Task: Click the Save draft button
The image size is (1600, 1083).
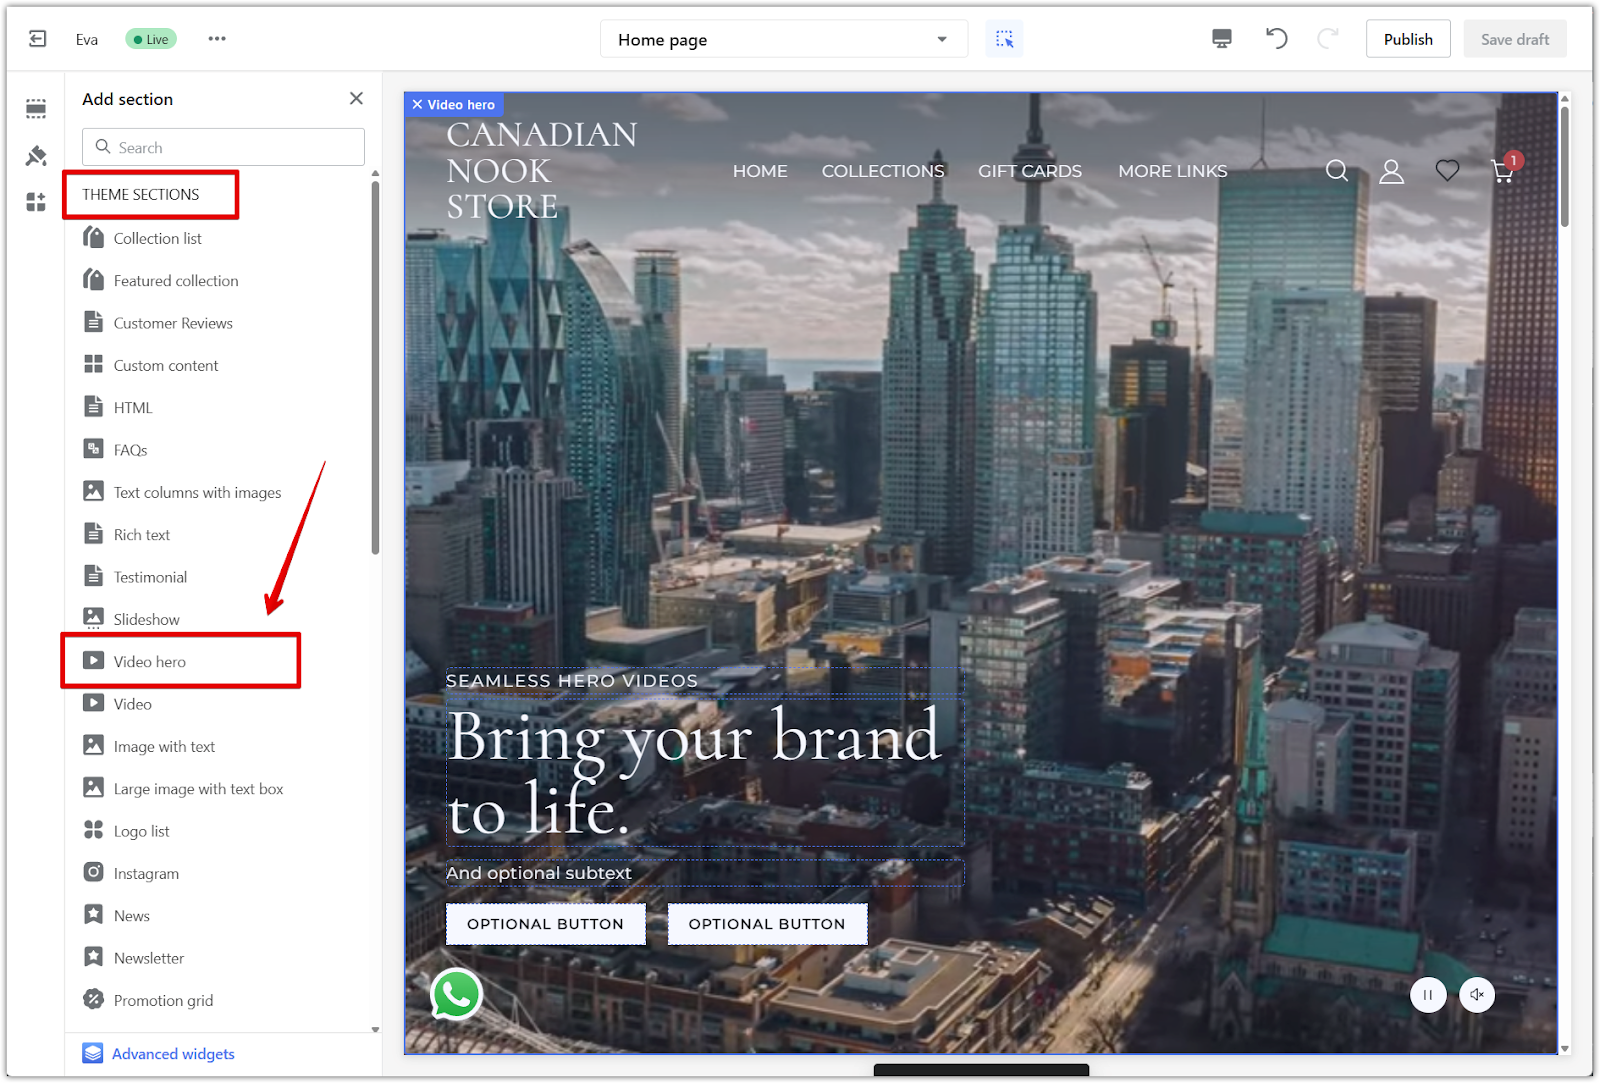Action: (1515, 39)
